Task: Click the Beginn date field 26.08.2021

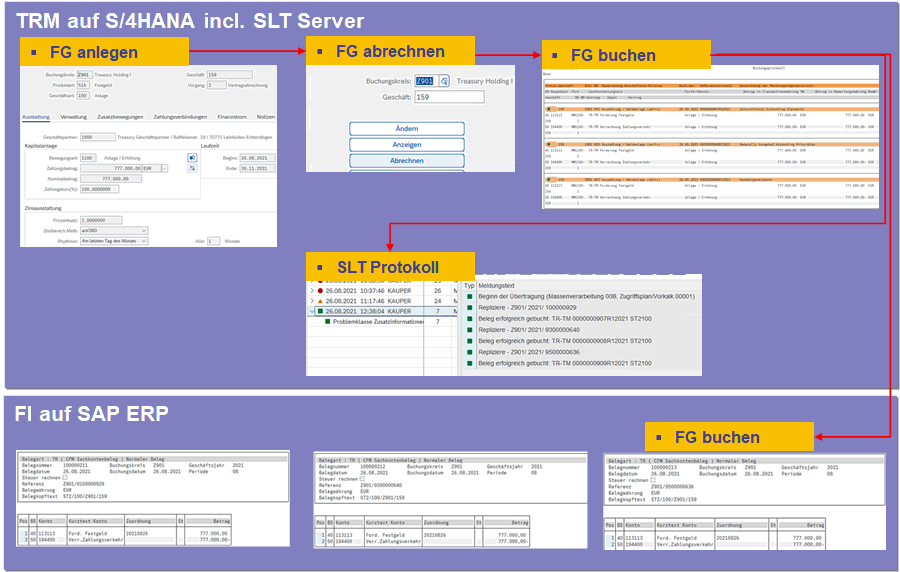Action: pos(257,158)
